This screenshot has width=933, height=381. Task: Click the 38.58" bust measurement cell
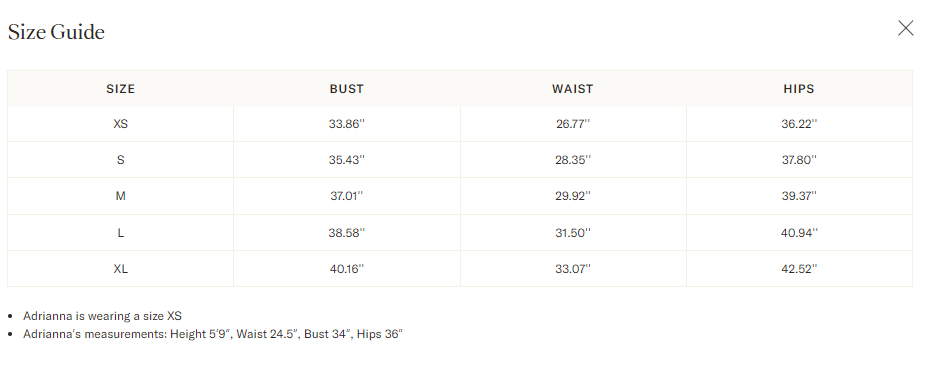click(x=346, y=233)
